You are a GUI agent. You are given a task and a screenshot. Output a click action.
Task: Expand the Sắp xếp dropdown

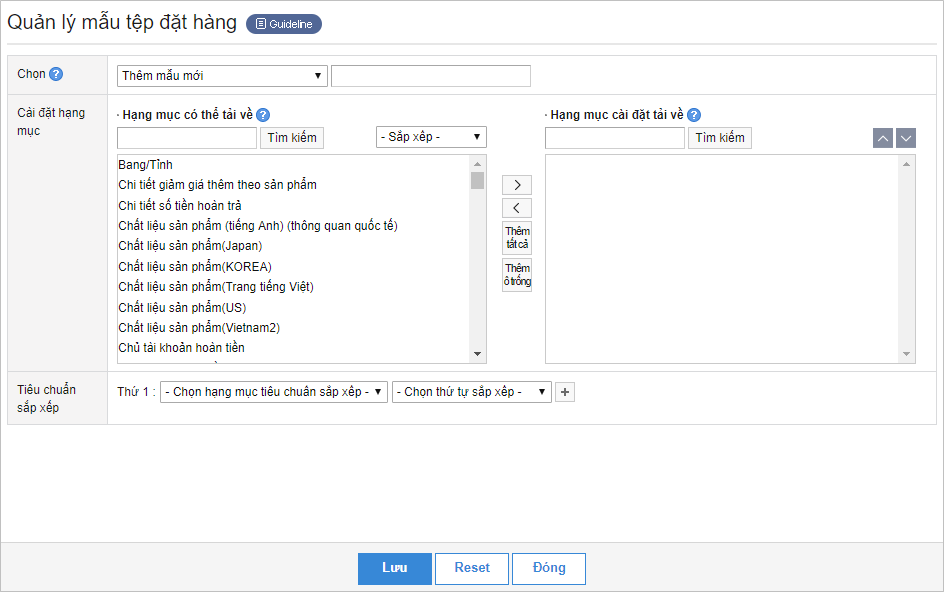(x=431, y=137)
